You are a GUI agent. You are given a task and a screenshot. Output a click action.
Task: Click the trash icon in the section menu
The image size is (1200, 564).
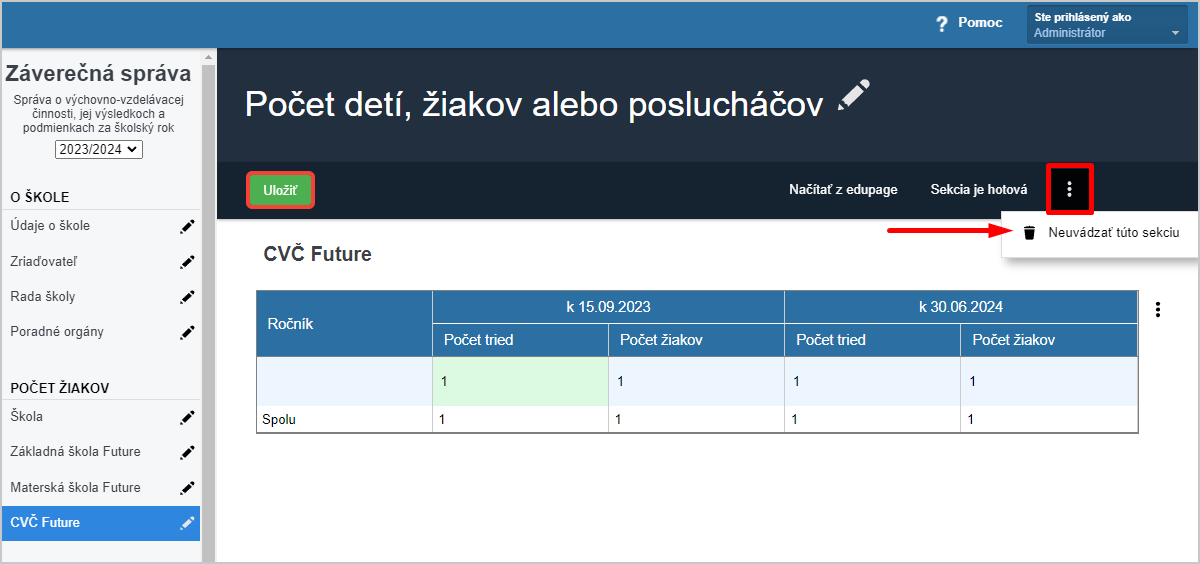point(1029,233)
